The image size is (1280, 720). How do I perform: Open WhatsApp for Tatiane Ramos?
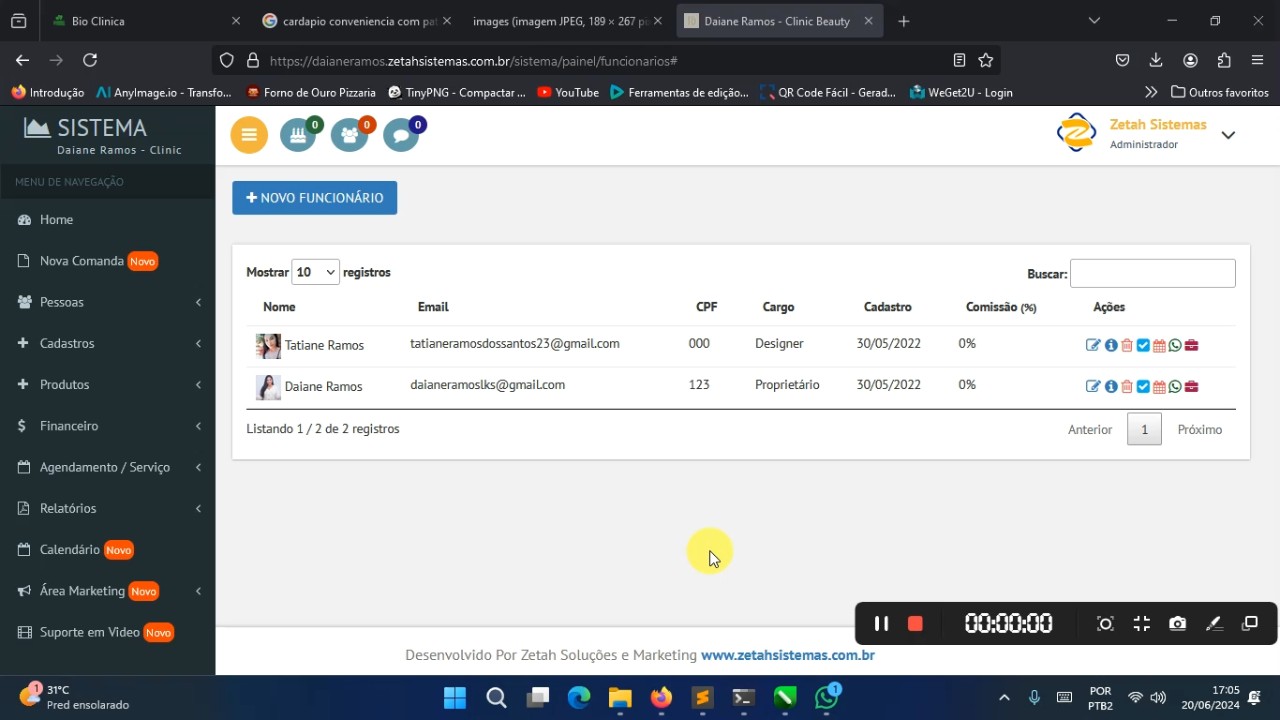click(x=1175, y=345)
